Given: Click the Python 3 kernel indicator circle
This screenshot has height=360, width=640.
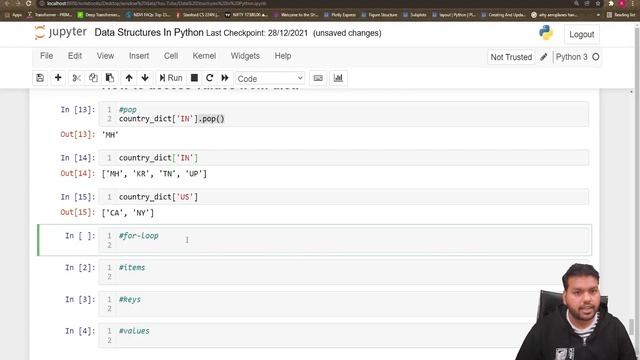Looking at the screenshot, I should tap(596, 57).
